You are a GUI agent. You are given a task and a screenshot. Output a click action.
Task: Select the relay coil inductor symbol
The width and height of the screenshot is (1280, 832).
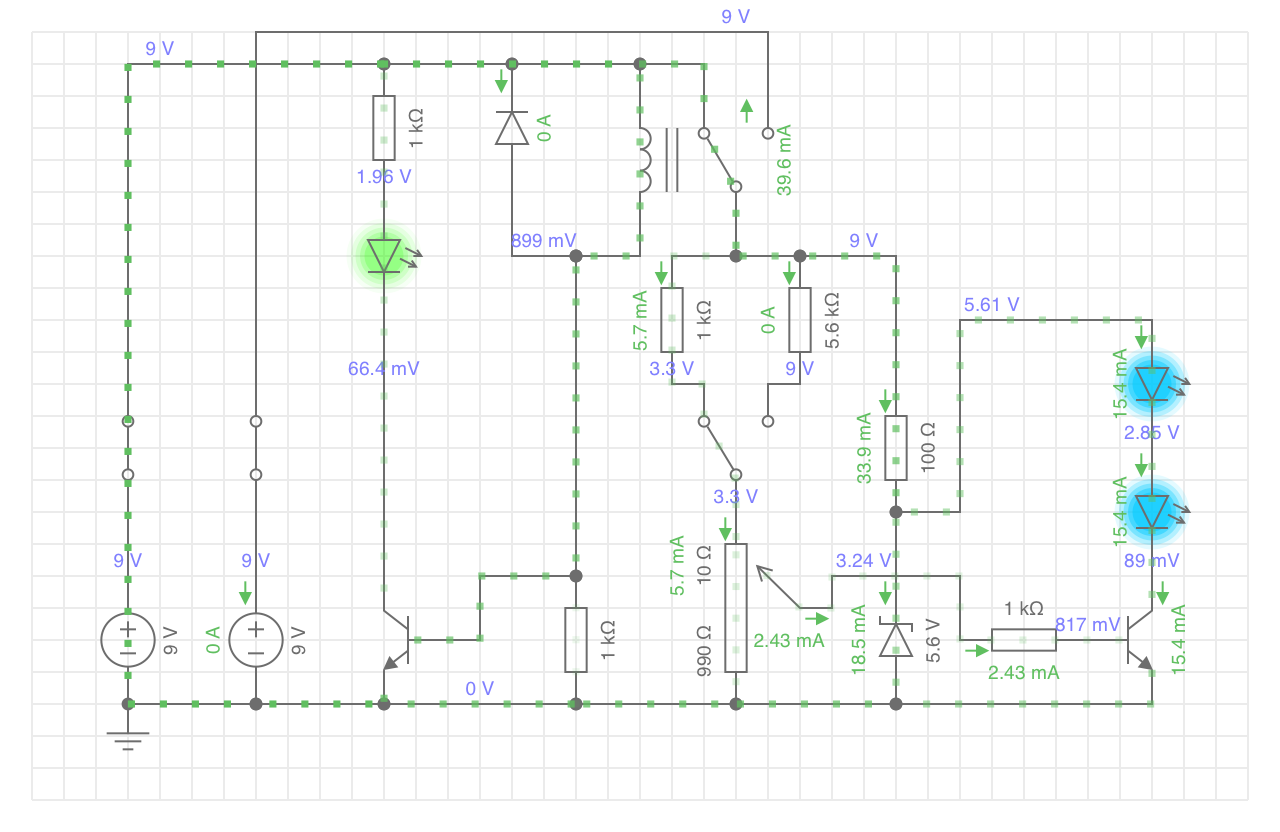point(643,160)
